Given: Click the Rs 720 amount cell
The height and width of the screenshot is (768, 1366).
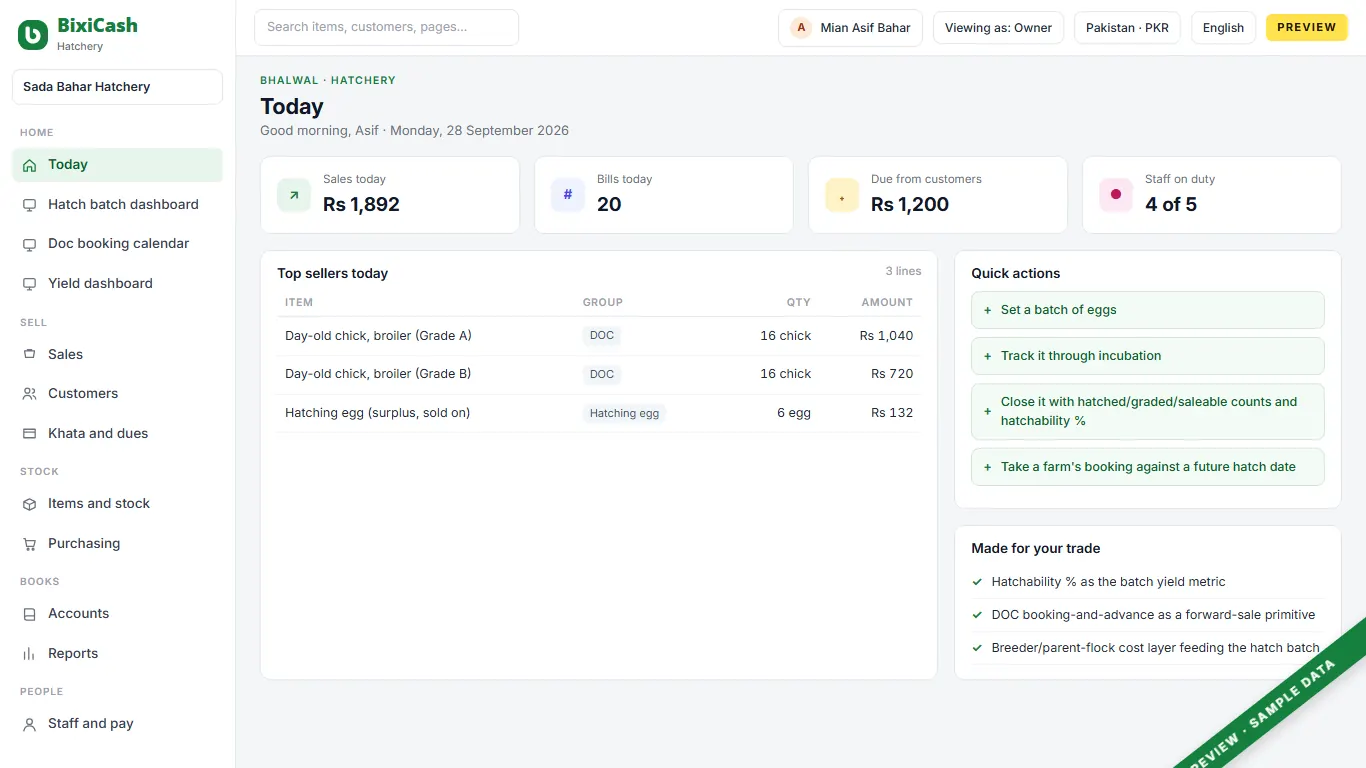Looking at the screenshot, I should (x=892, y=374).
